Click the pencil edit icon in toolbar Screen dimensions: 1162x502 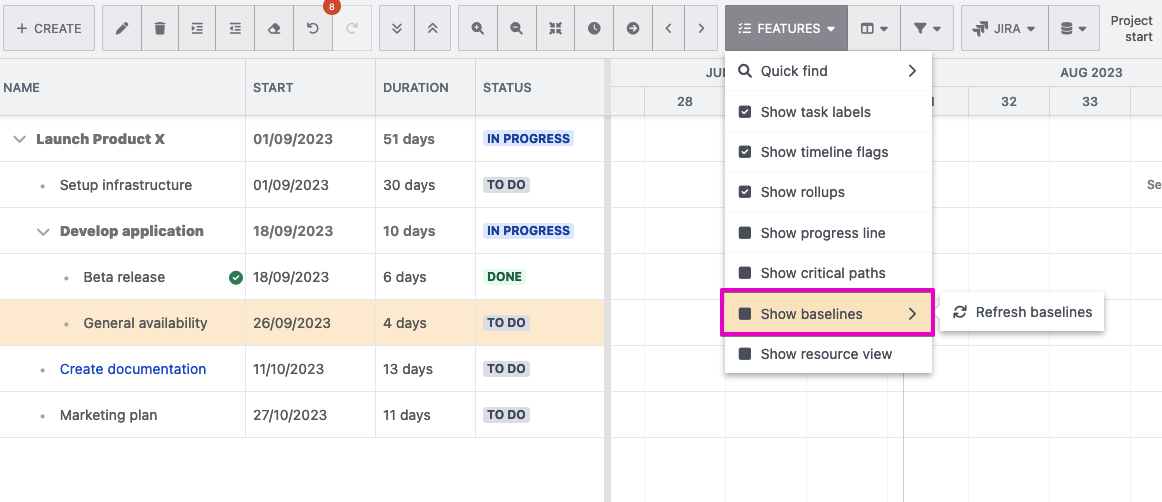[122, 29]
